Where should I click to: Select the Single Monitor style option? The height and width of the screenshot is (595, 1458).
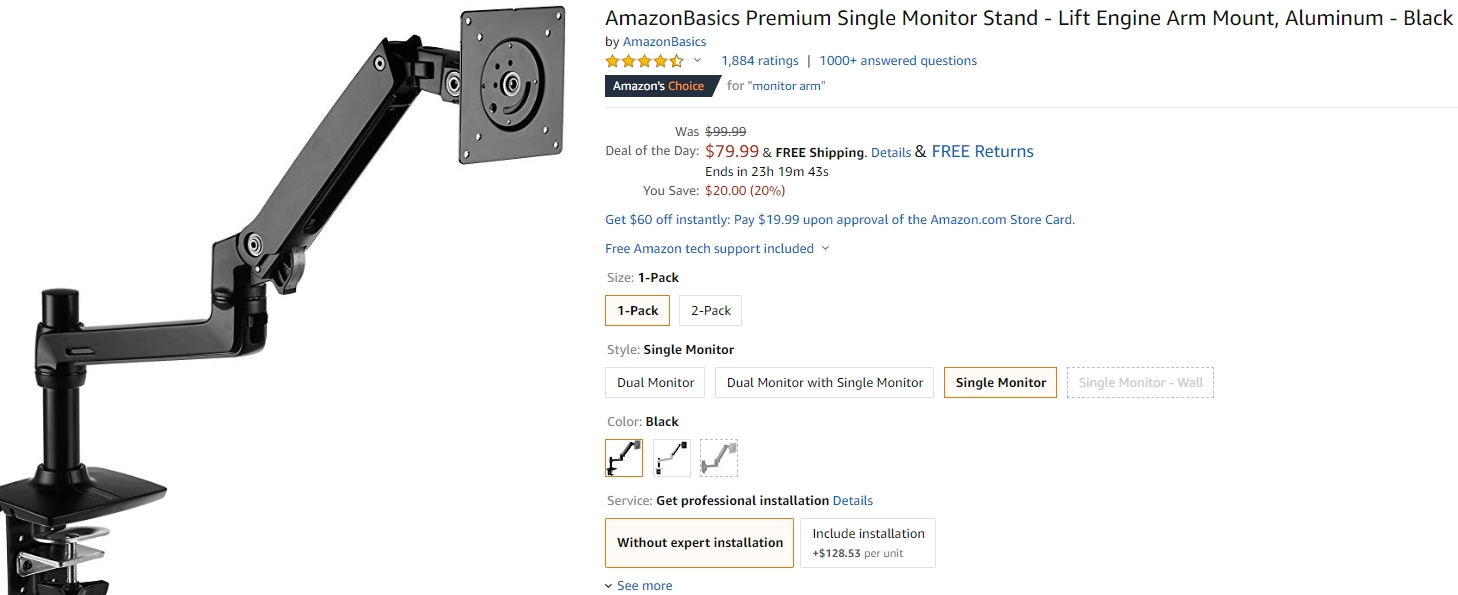[x=1000, y=383]
